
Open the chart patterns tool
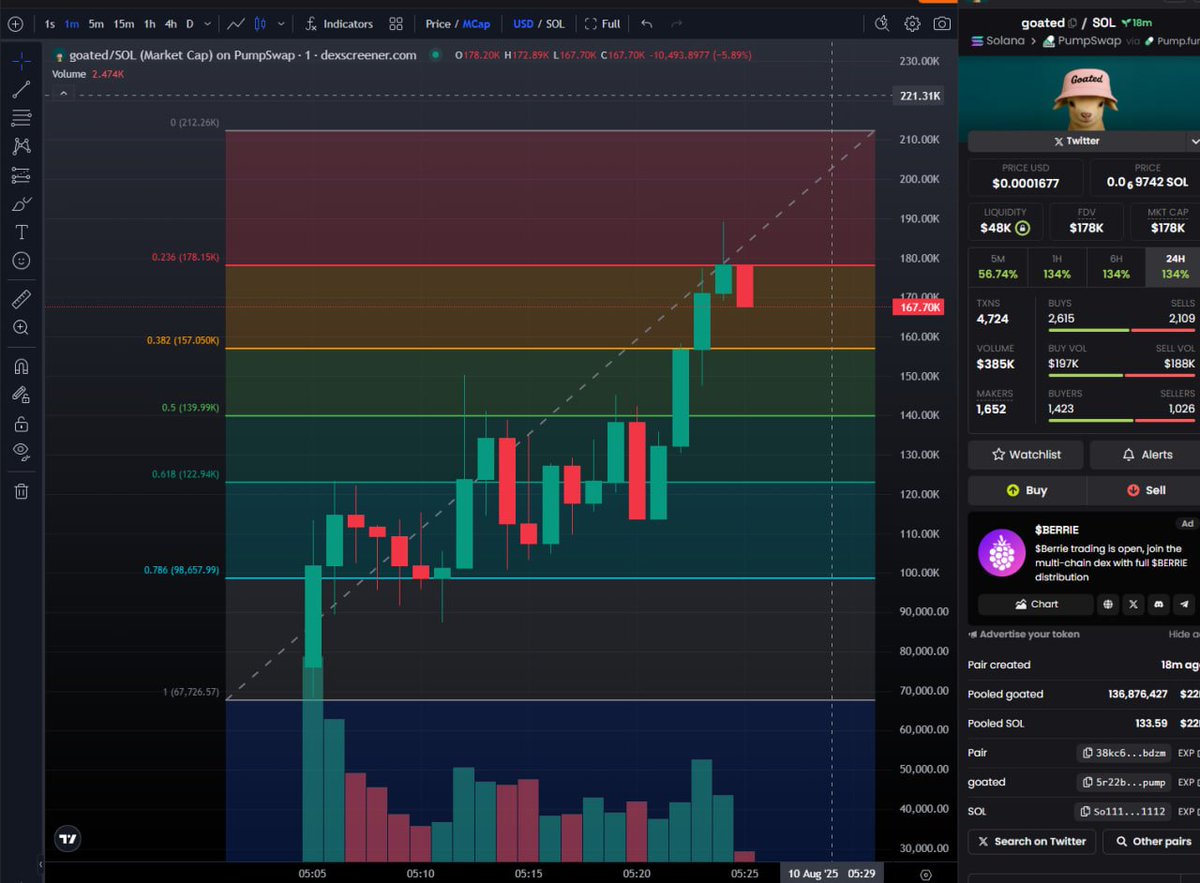[21, 146]
